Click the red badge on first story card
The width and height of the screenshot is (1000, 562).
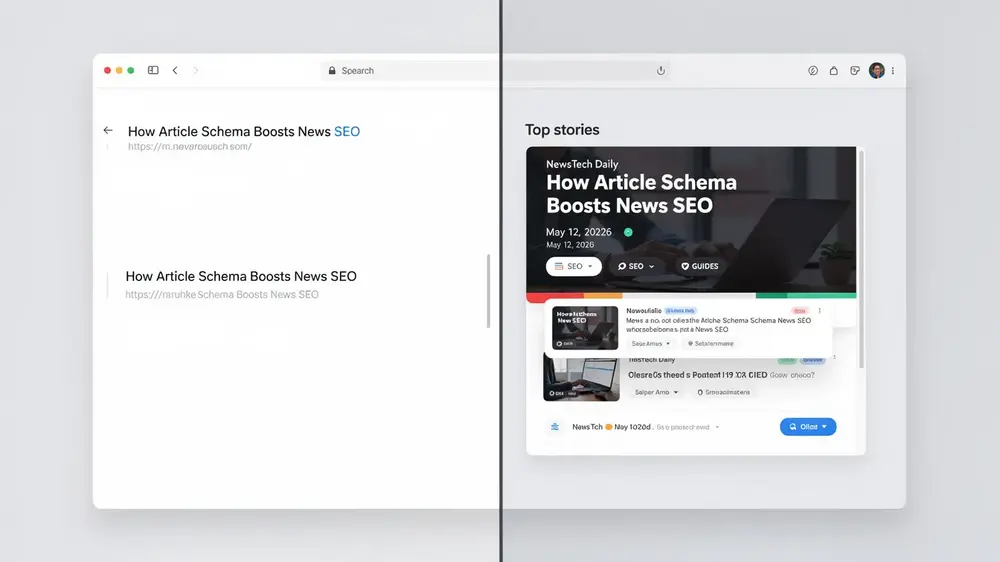click(799, 311)
